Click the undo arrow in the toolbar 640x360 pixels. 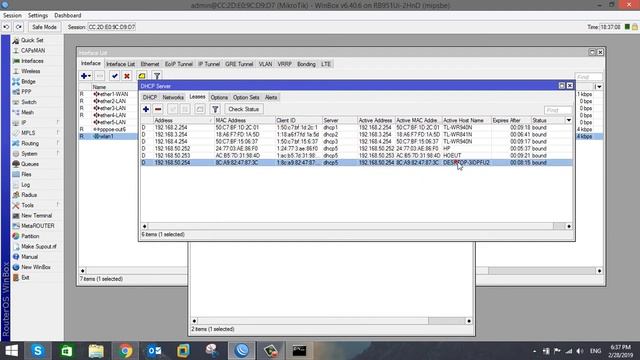pos(6,27)
